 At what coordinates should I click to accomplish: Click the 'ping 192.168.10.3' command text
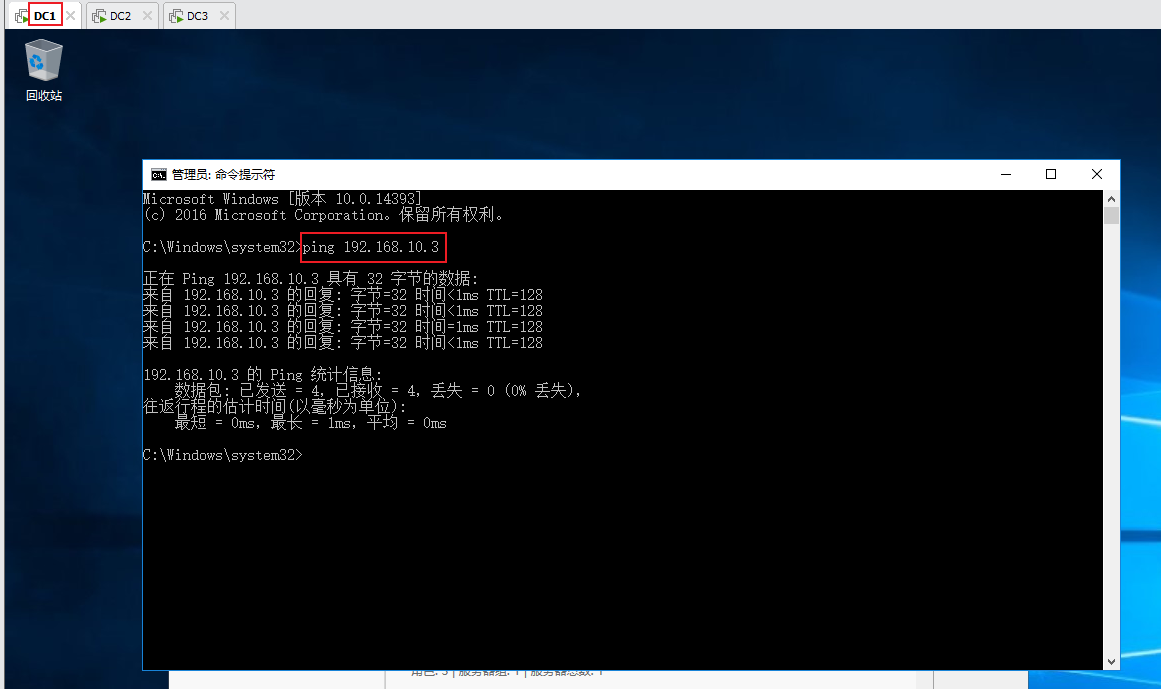coord(370,247)
